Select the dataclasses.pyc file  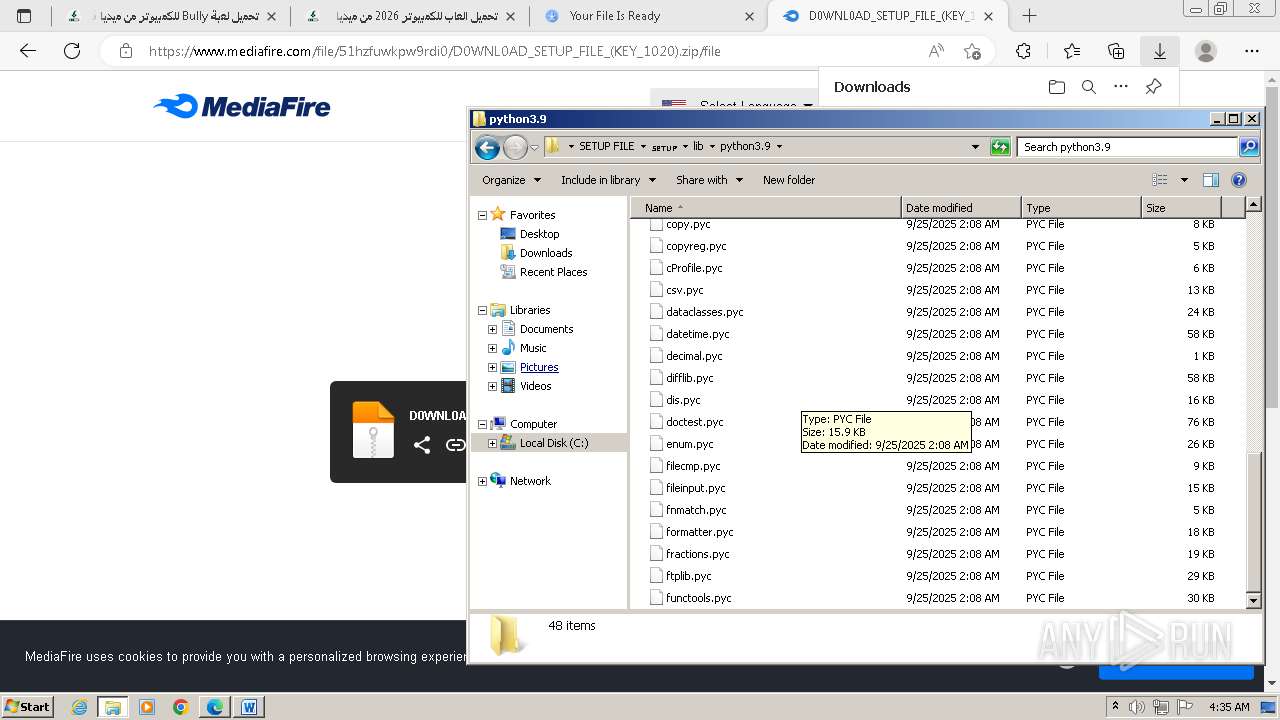point(704,312)
